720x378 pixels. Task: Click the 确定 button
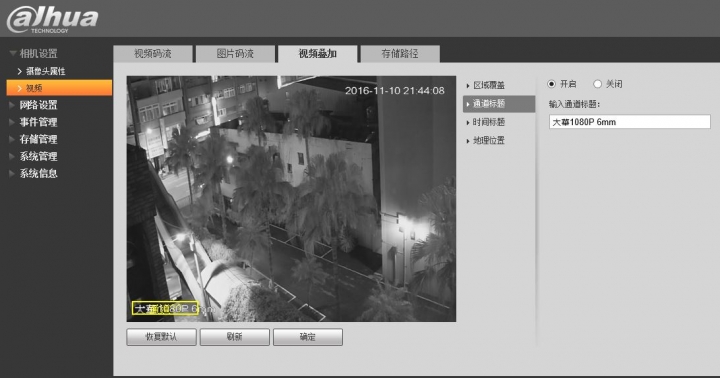308,337
